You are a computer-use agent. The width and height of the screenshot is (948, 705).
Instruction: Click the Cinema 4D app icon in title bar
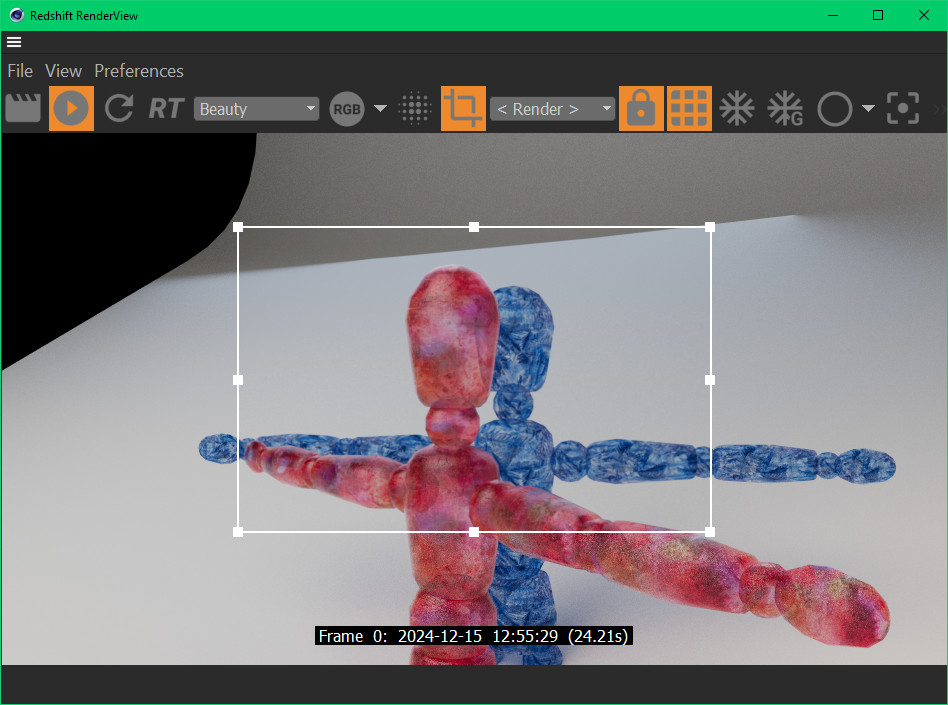point(16,15)
